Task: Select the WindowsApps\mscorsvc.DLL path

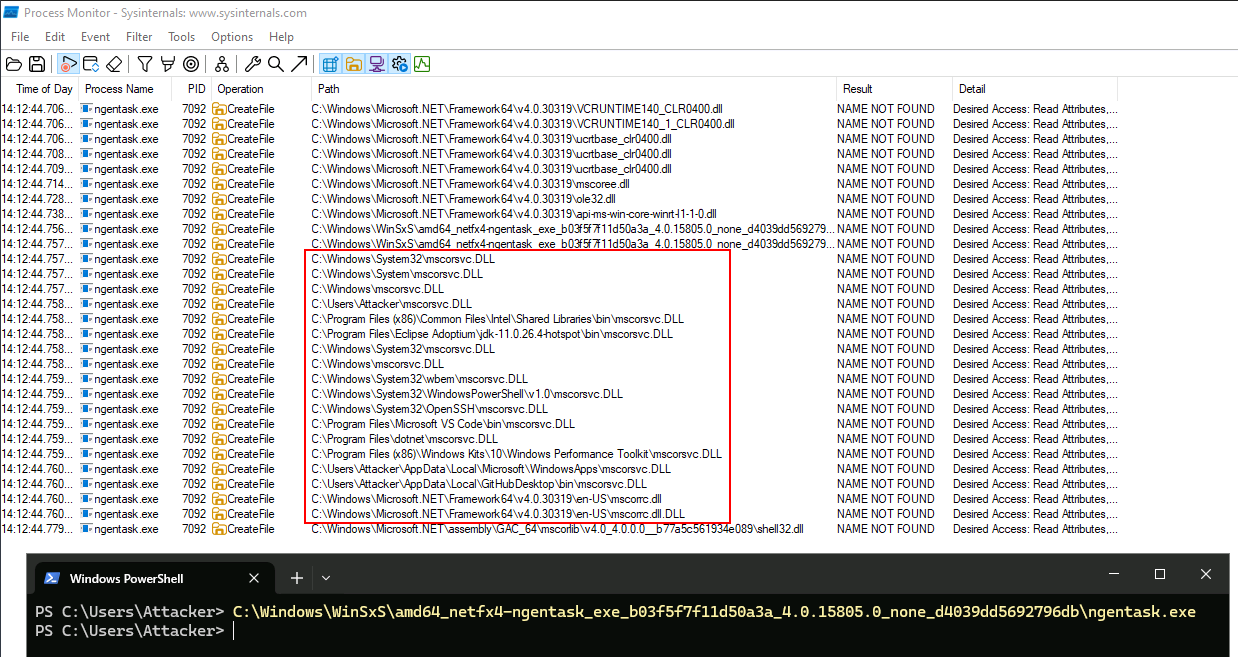Action: 491,469
